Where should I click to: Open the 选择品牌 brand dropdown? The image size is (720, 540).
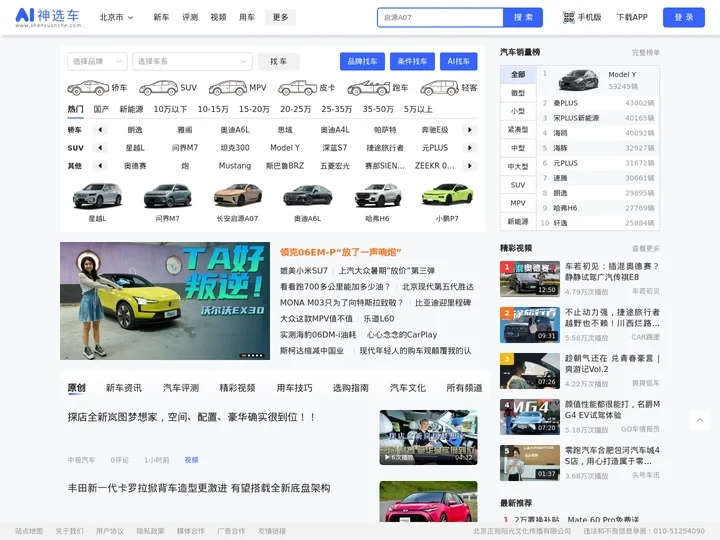point(97,62)
